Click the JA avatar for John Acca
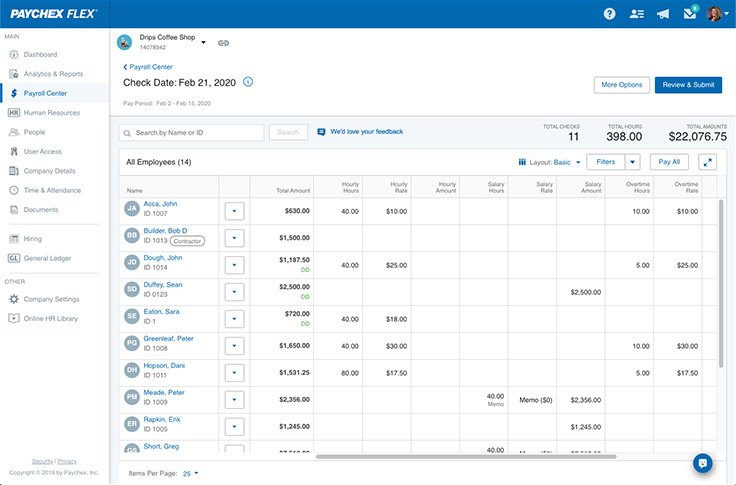 point(132,208)
